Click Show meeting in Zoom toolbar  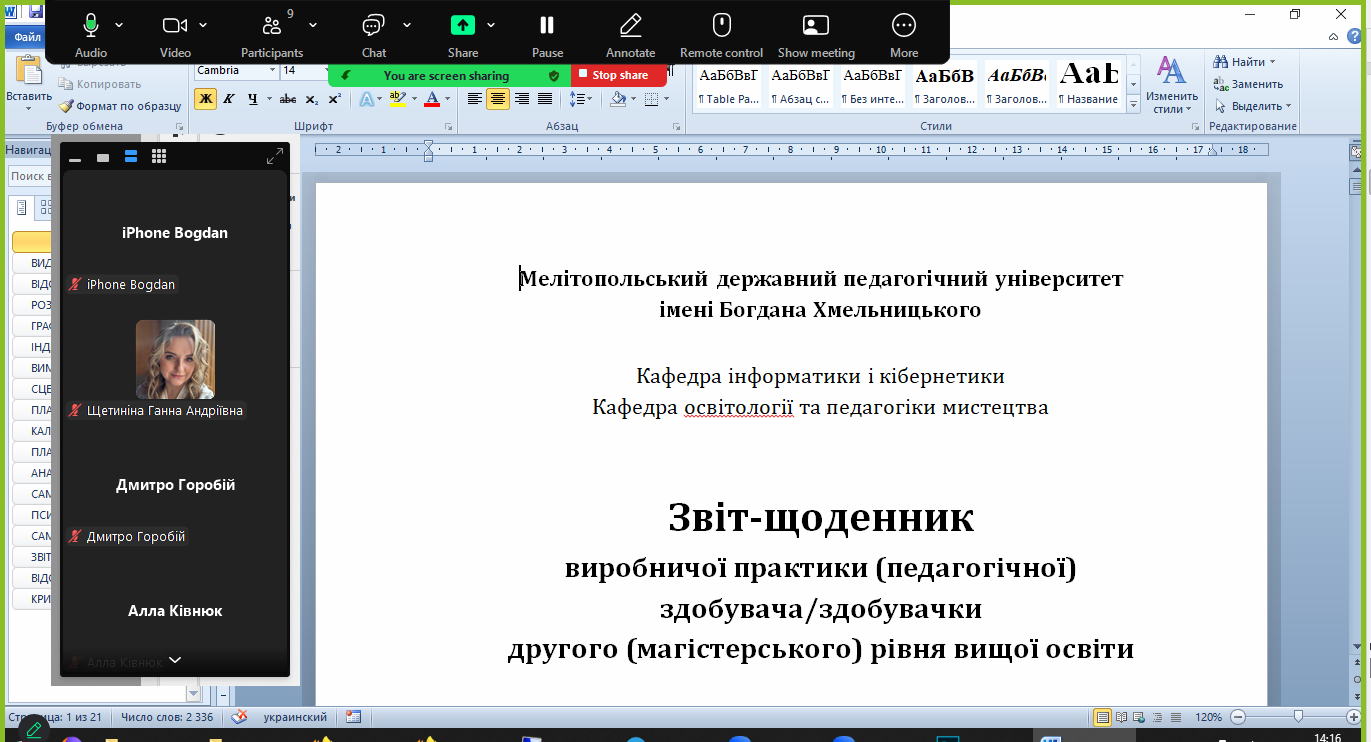[816, 33]
